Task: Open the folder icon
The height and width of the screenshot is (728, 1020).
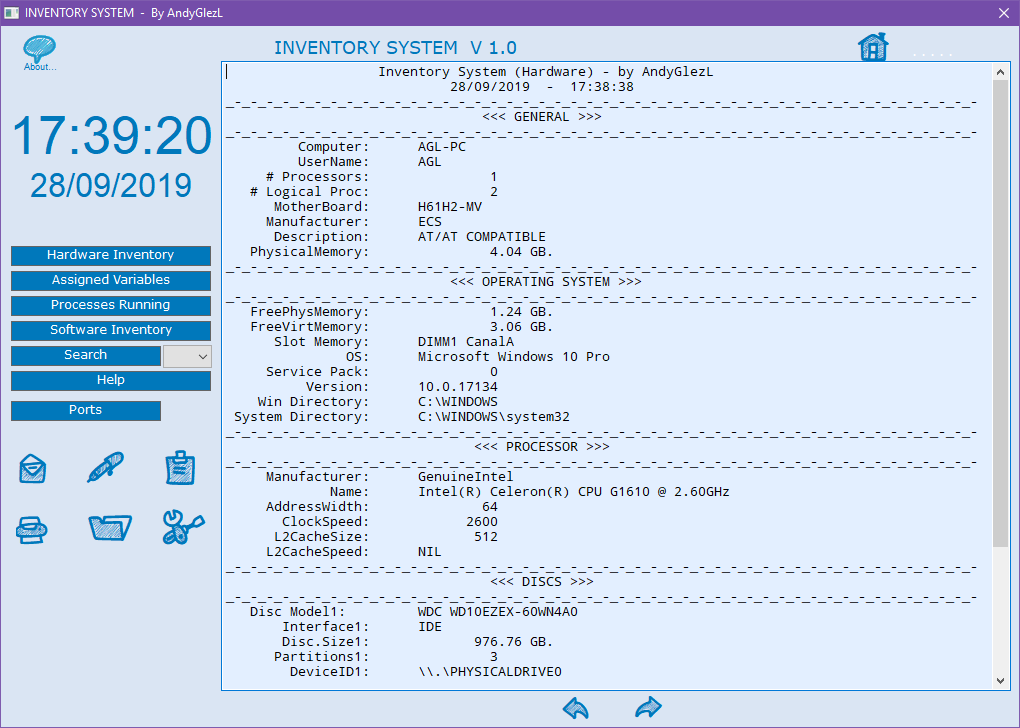Action: pyautogui.click(x=110, y=528)
